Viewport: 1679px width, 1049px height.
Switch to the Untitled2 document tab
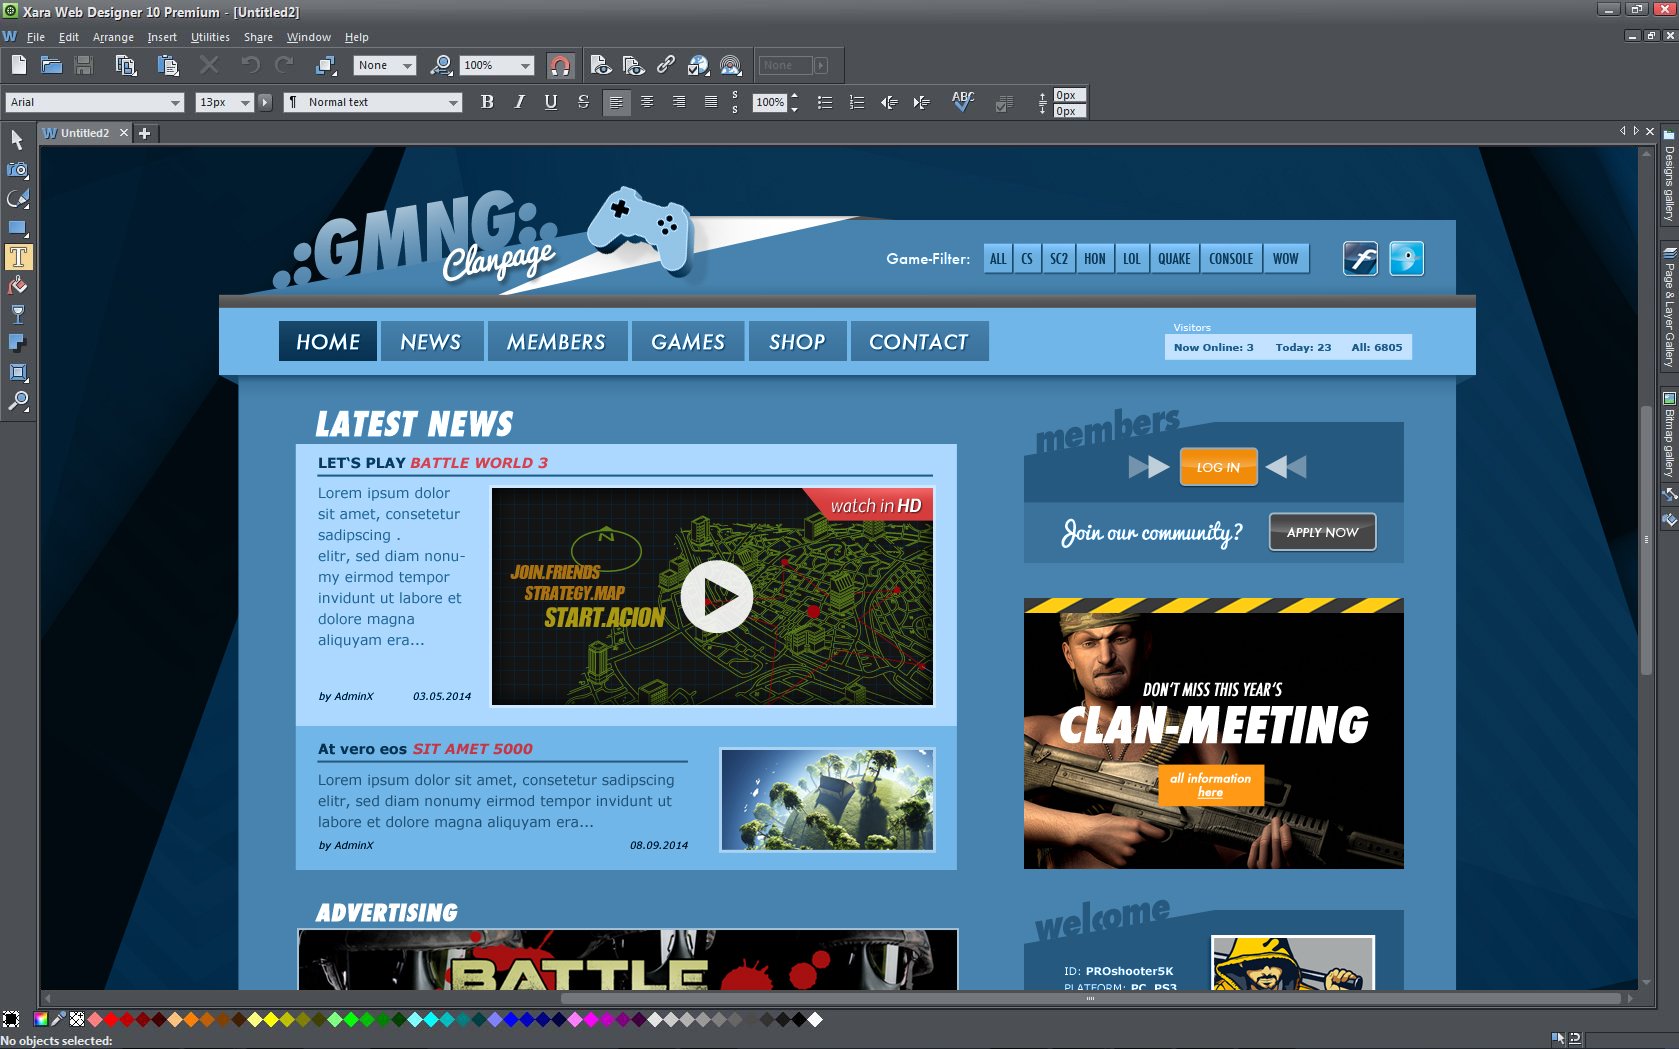coord(84,132)
